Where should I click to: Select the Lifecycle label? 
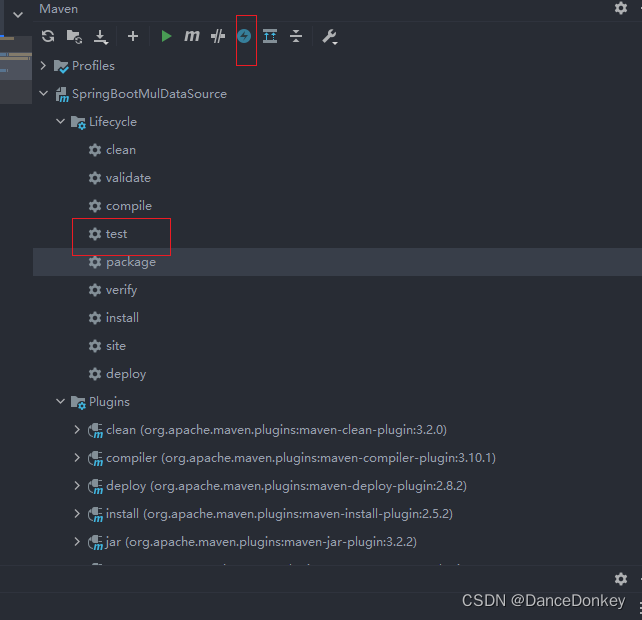(113, 122)
